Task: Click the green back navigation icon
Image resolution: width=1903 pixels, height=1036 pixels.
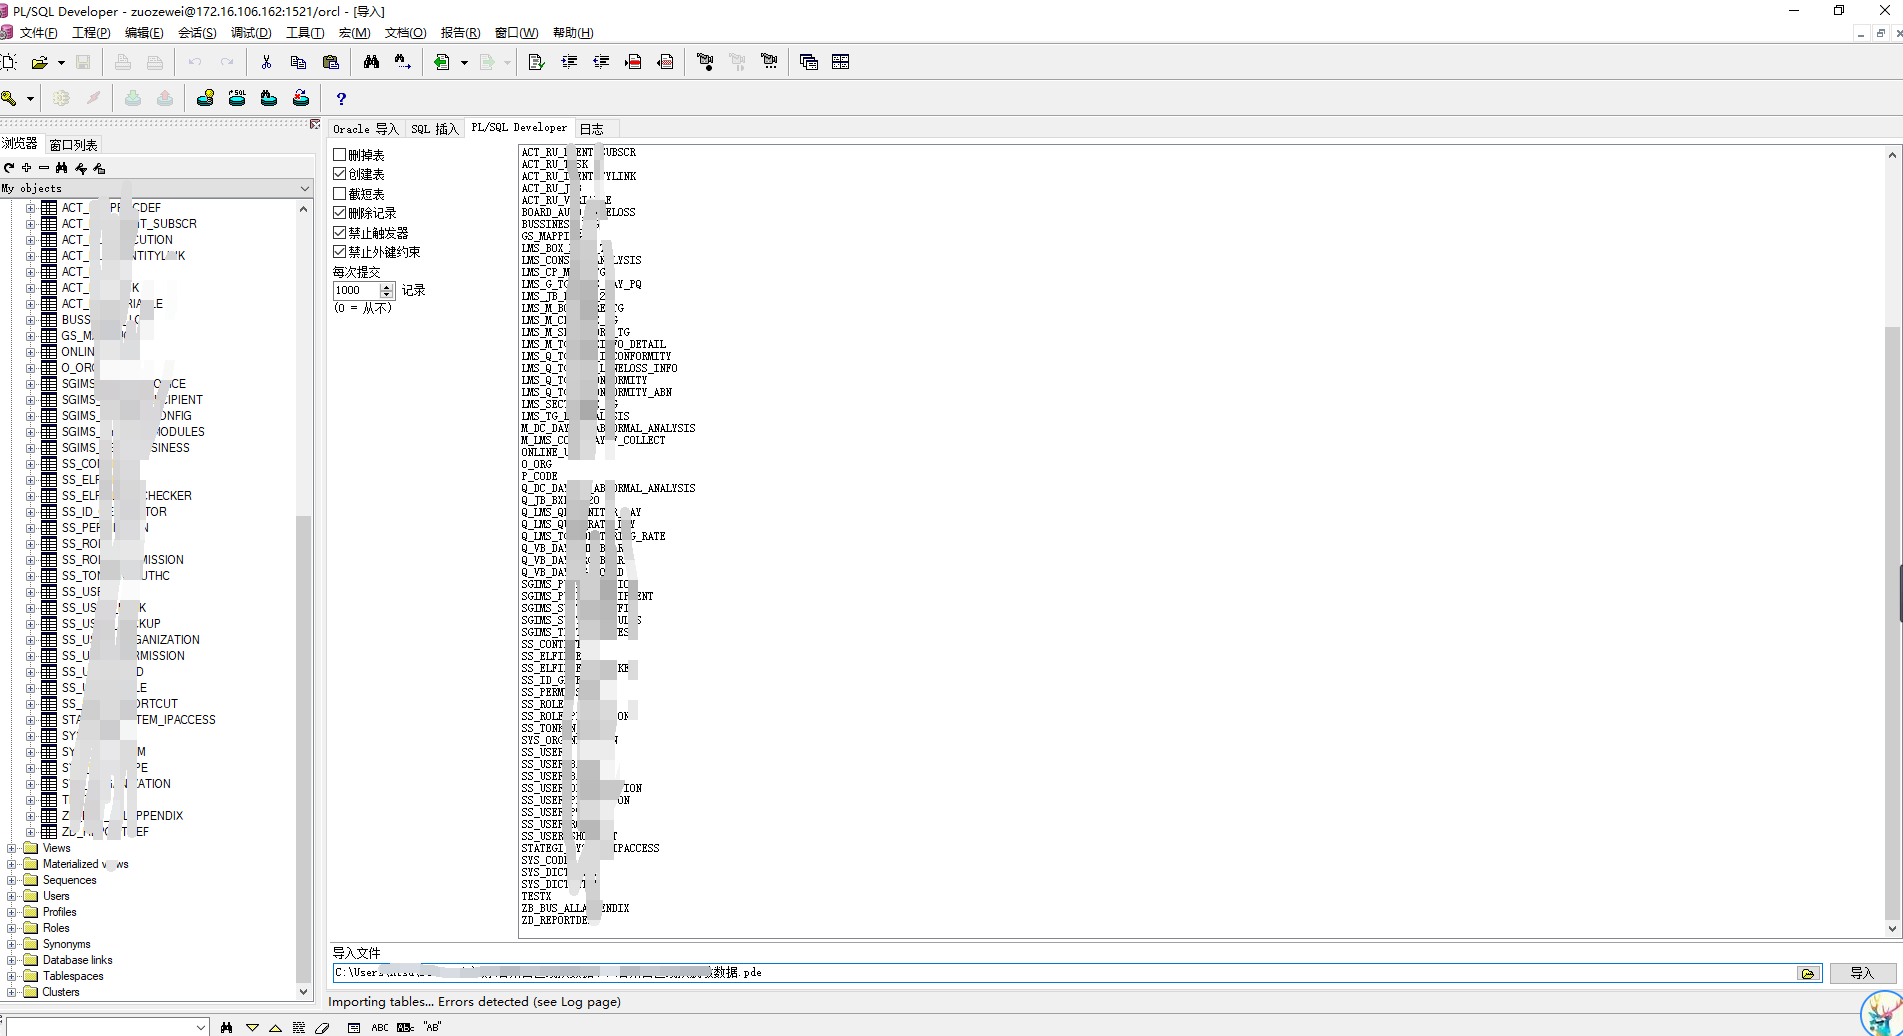Action: click(x=442, y=62)
